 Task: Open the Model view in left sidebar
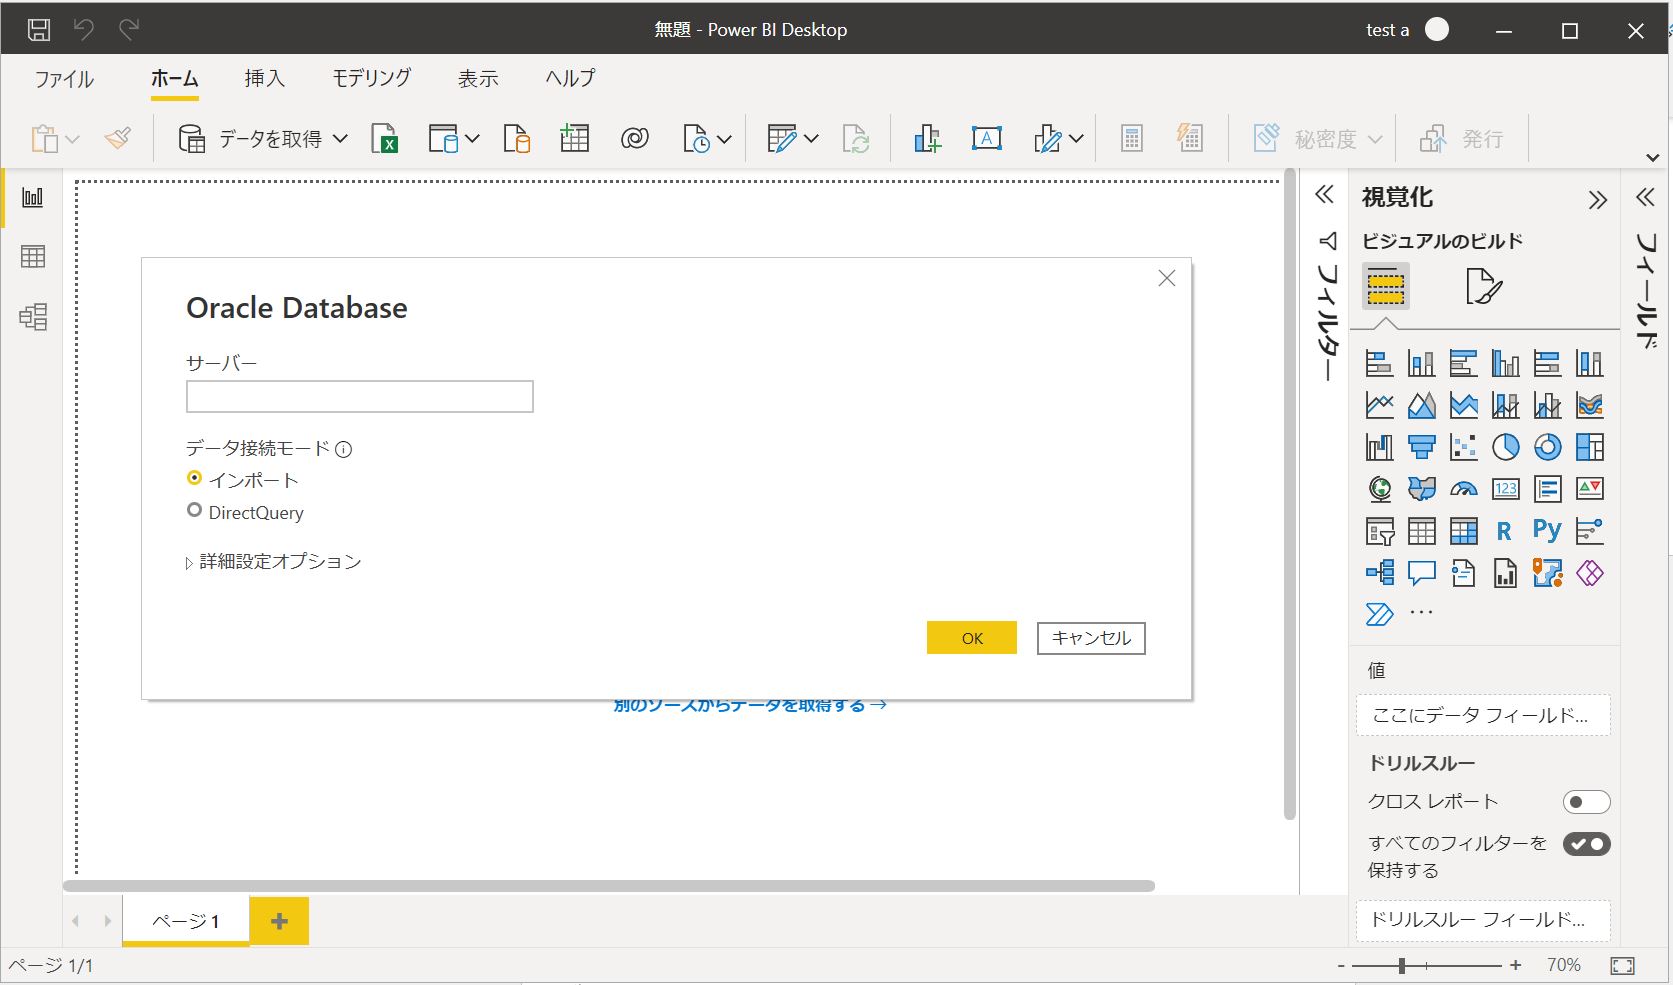pos(33,317)
